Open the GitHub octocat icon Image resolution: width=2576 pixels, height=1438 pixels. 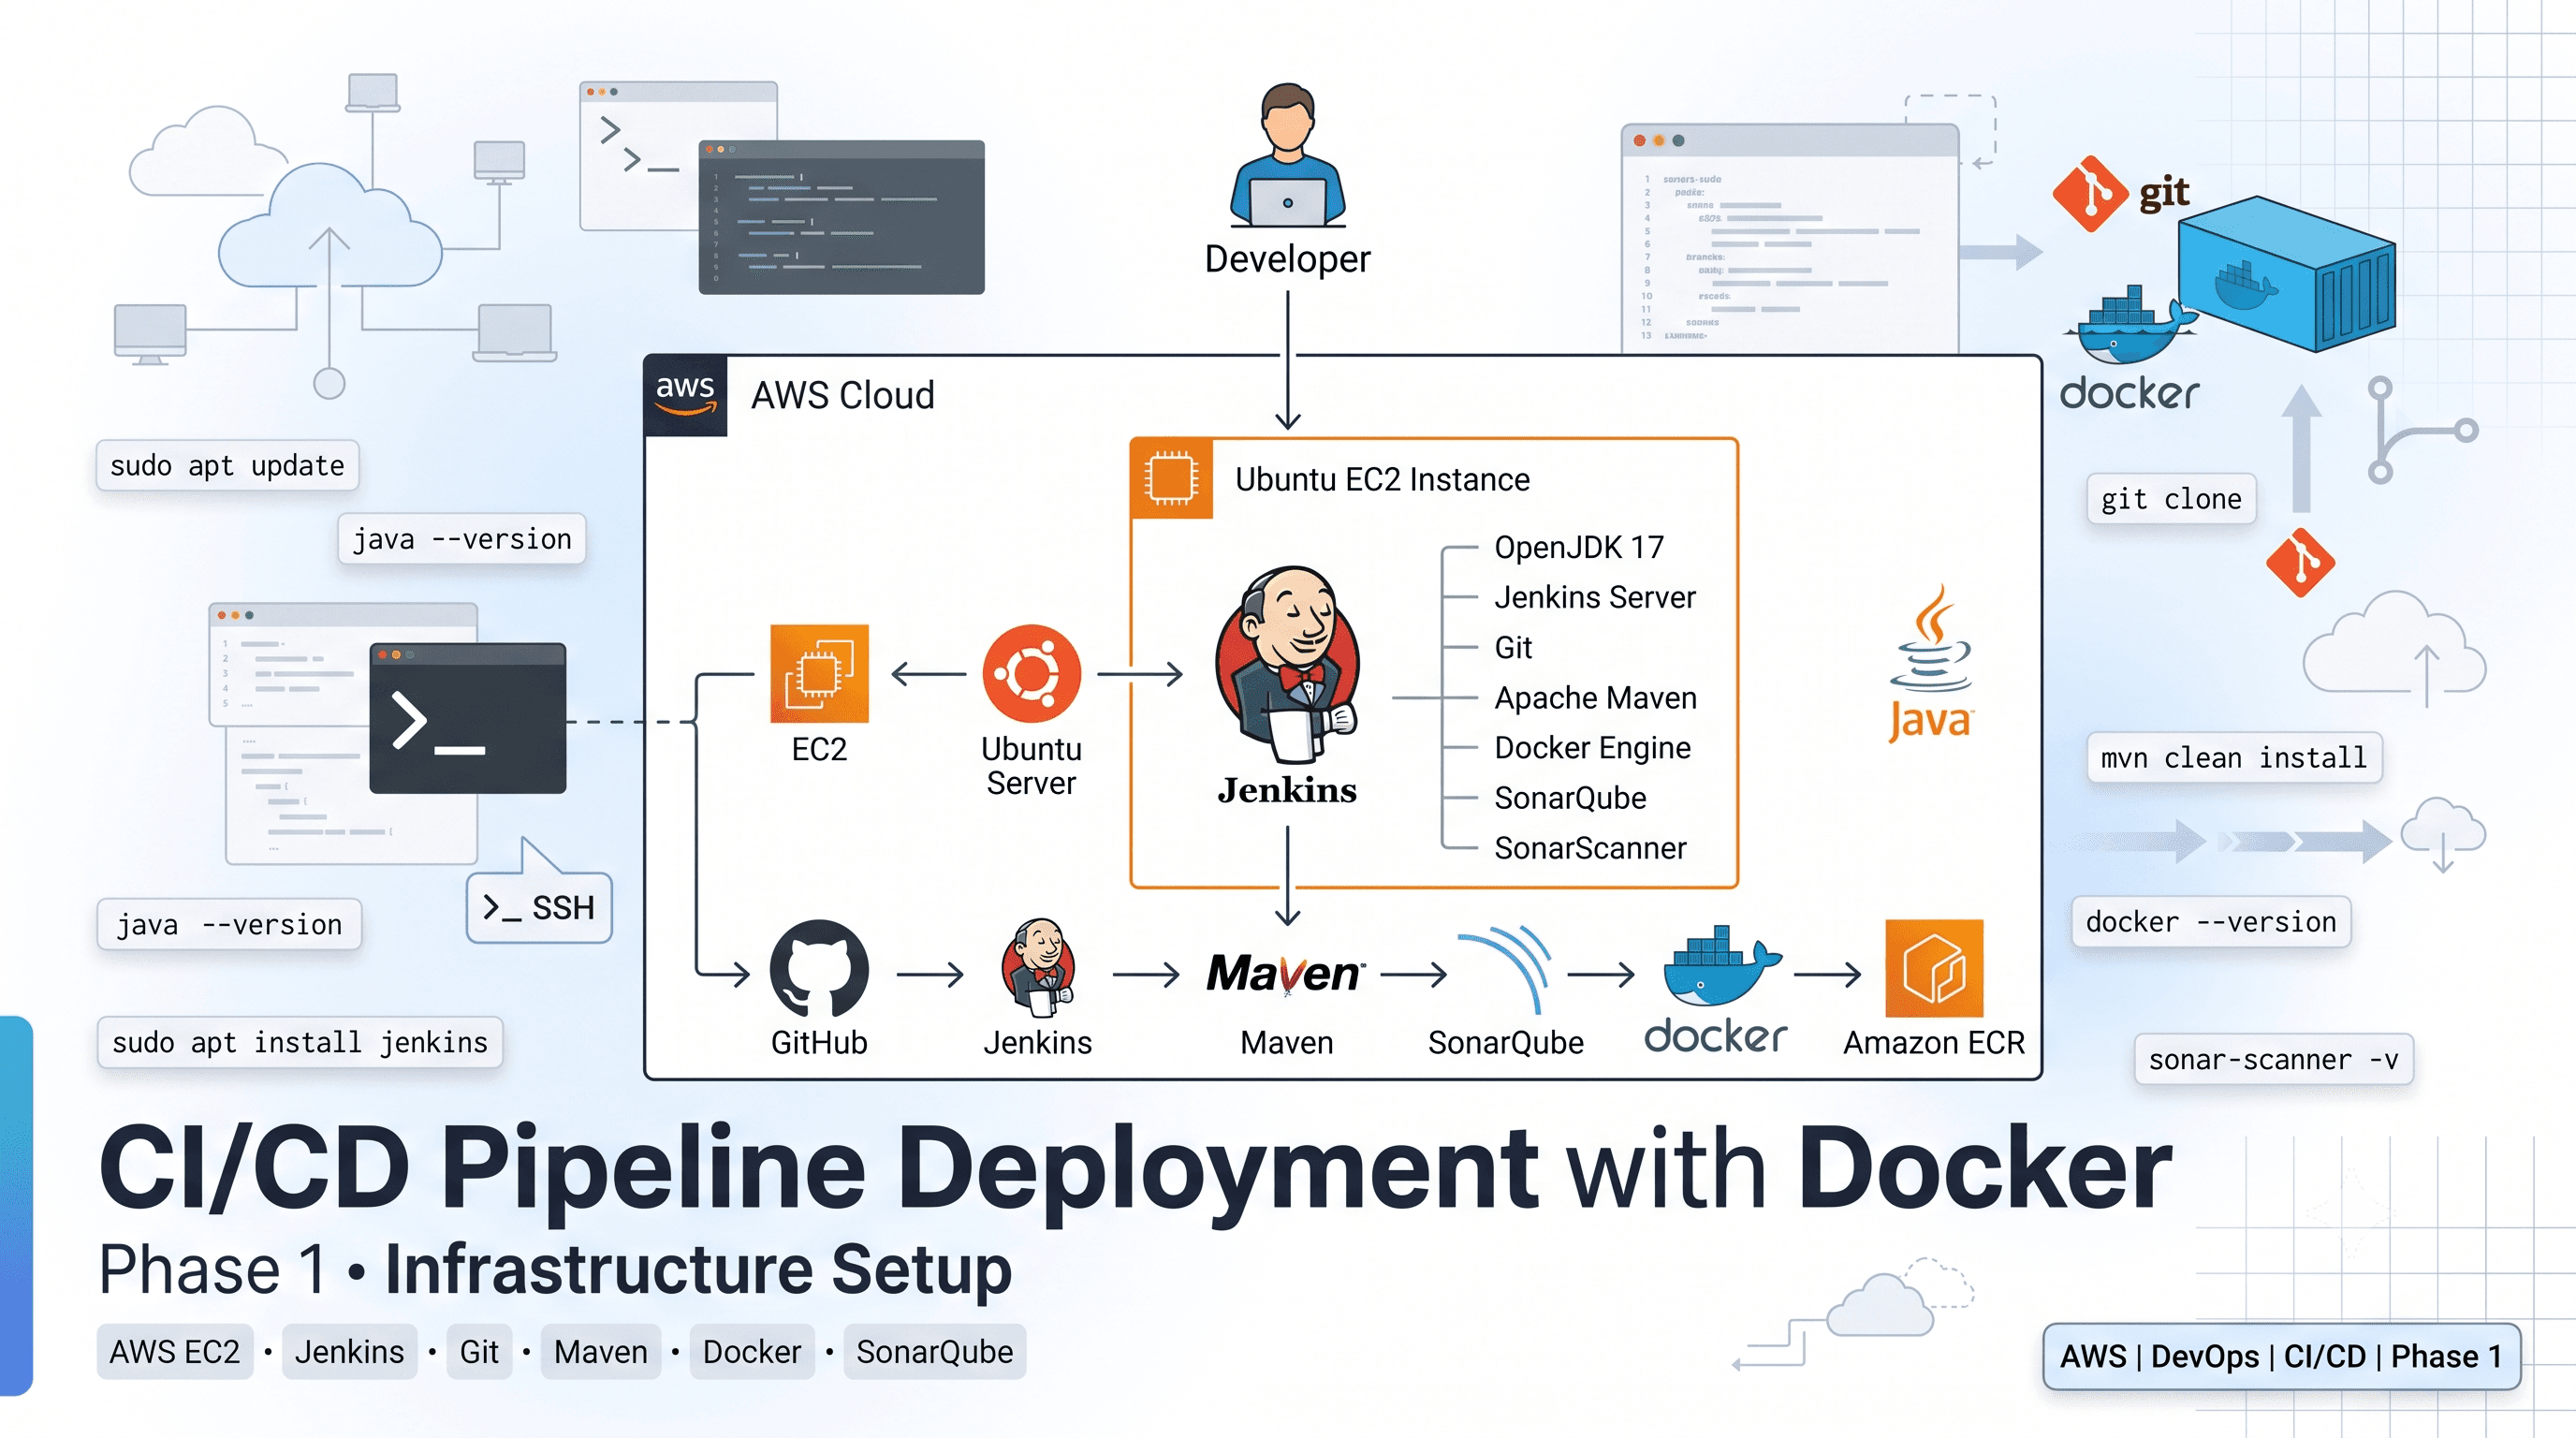819,968
